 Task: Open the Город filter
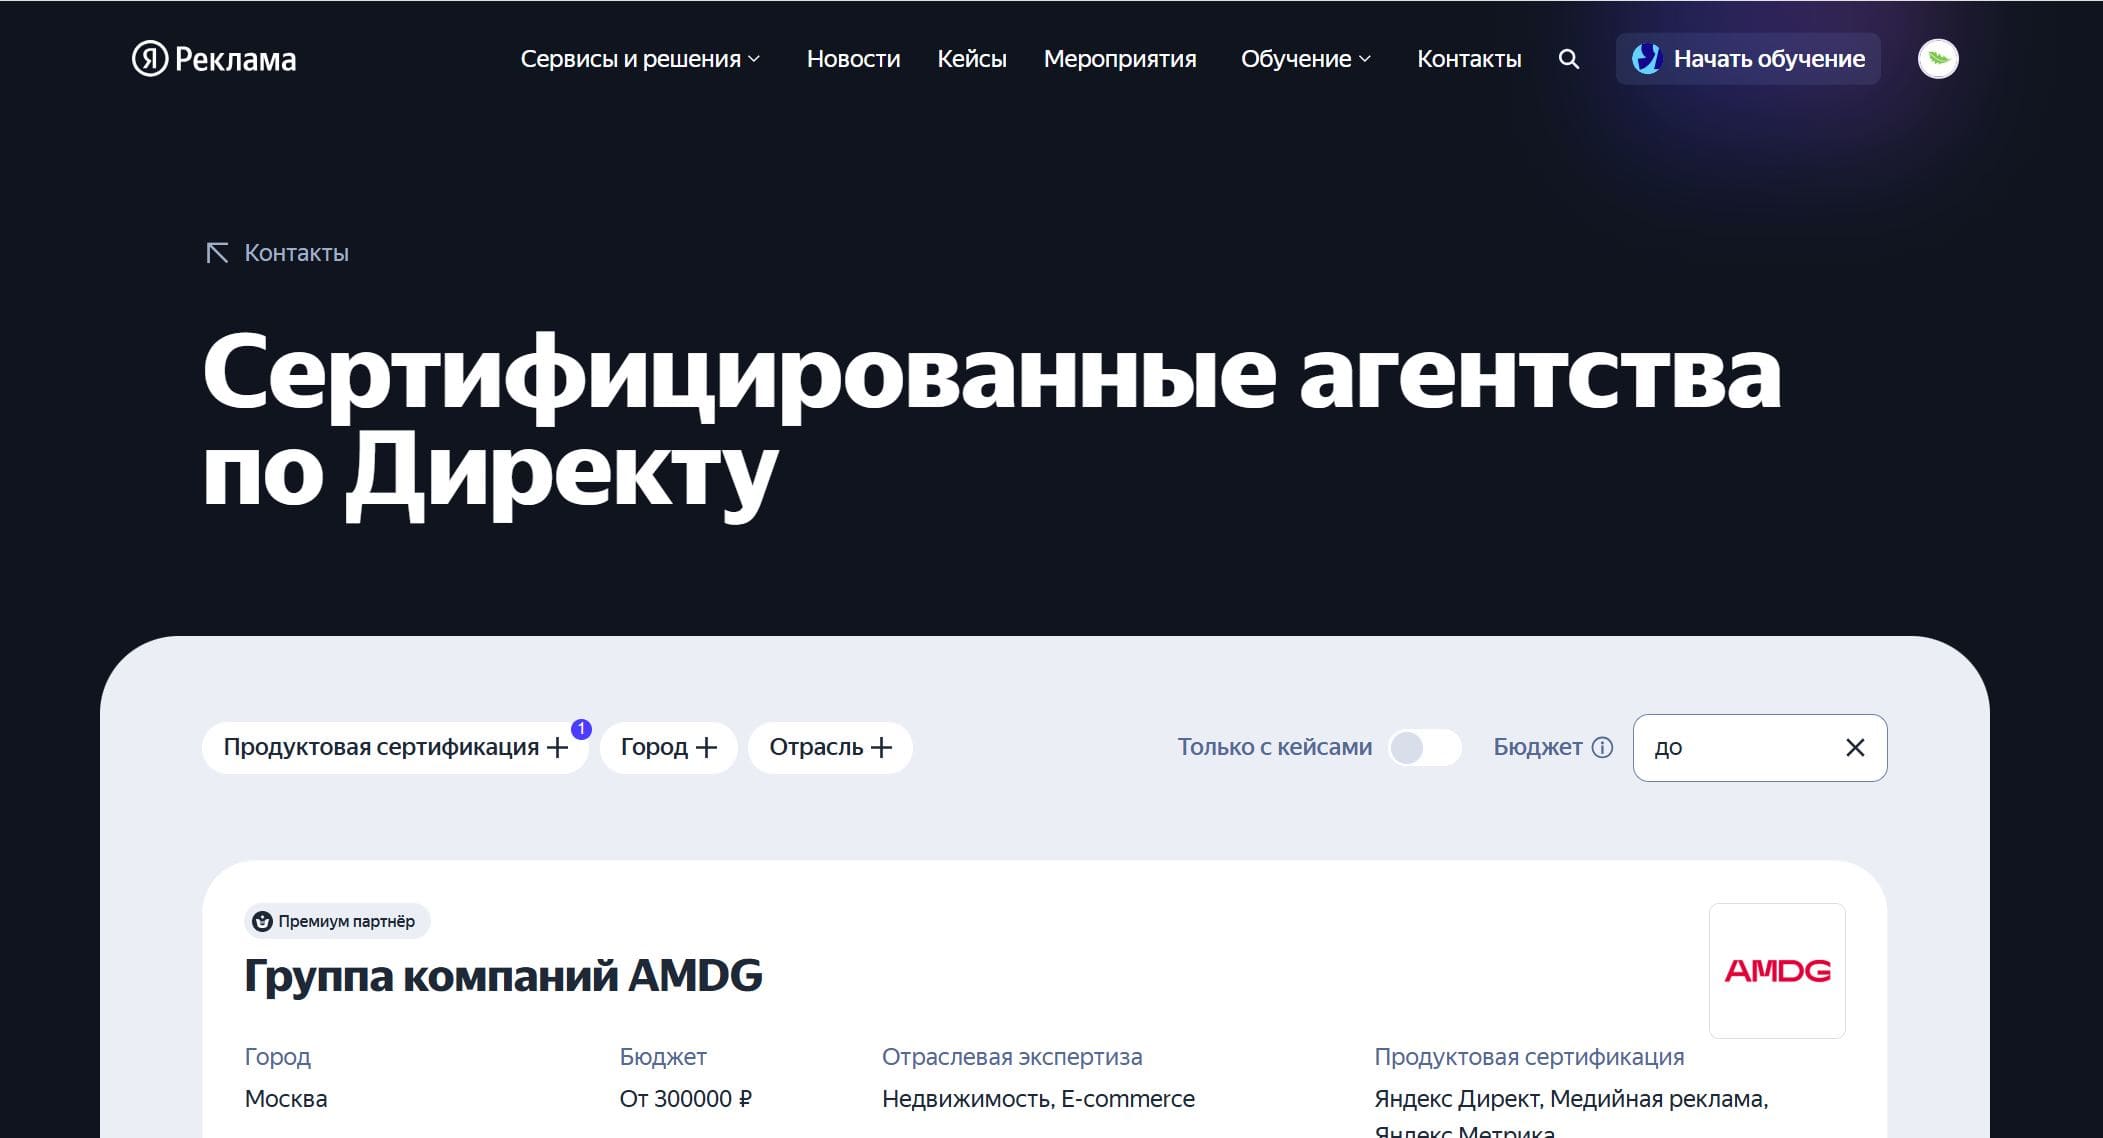click(668, 747)
